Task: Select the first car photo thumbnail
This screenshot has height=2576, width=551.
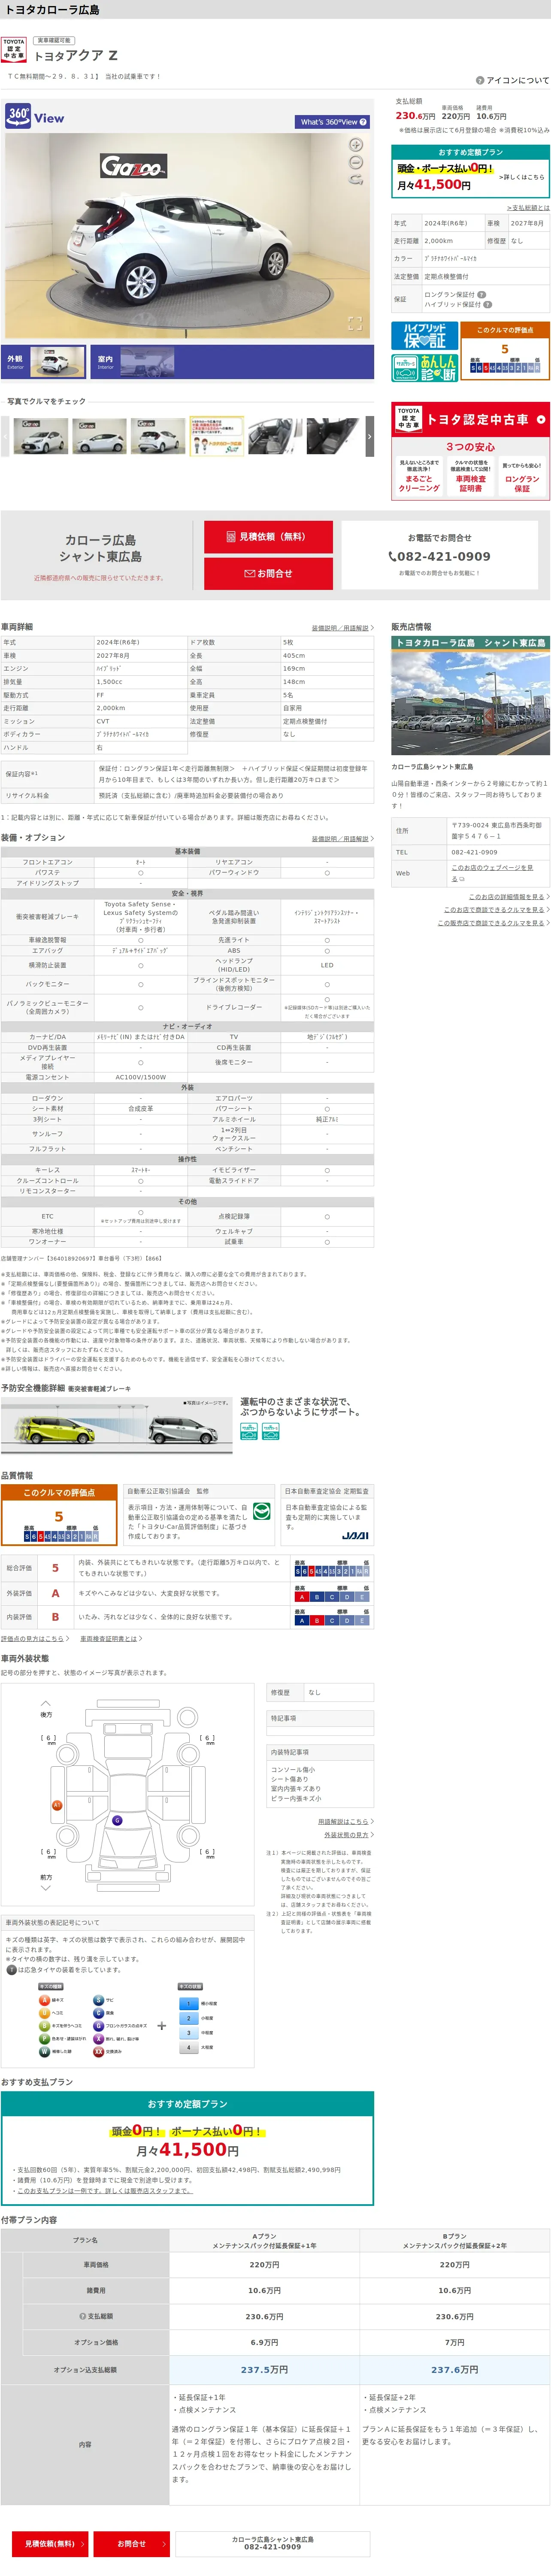Action: click(x=41, y=436)
